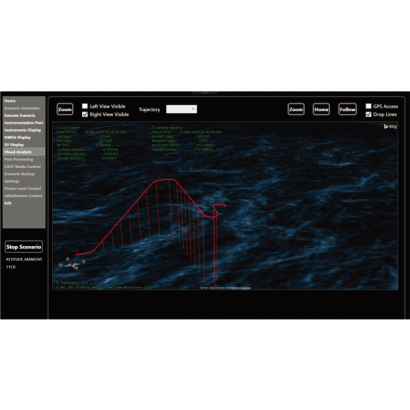
Task: Click Exit in the sidebar menu
Action: (8, 203)
